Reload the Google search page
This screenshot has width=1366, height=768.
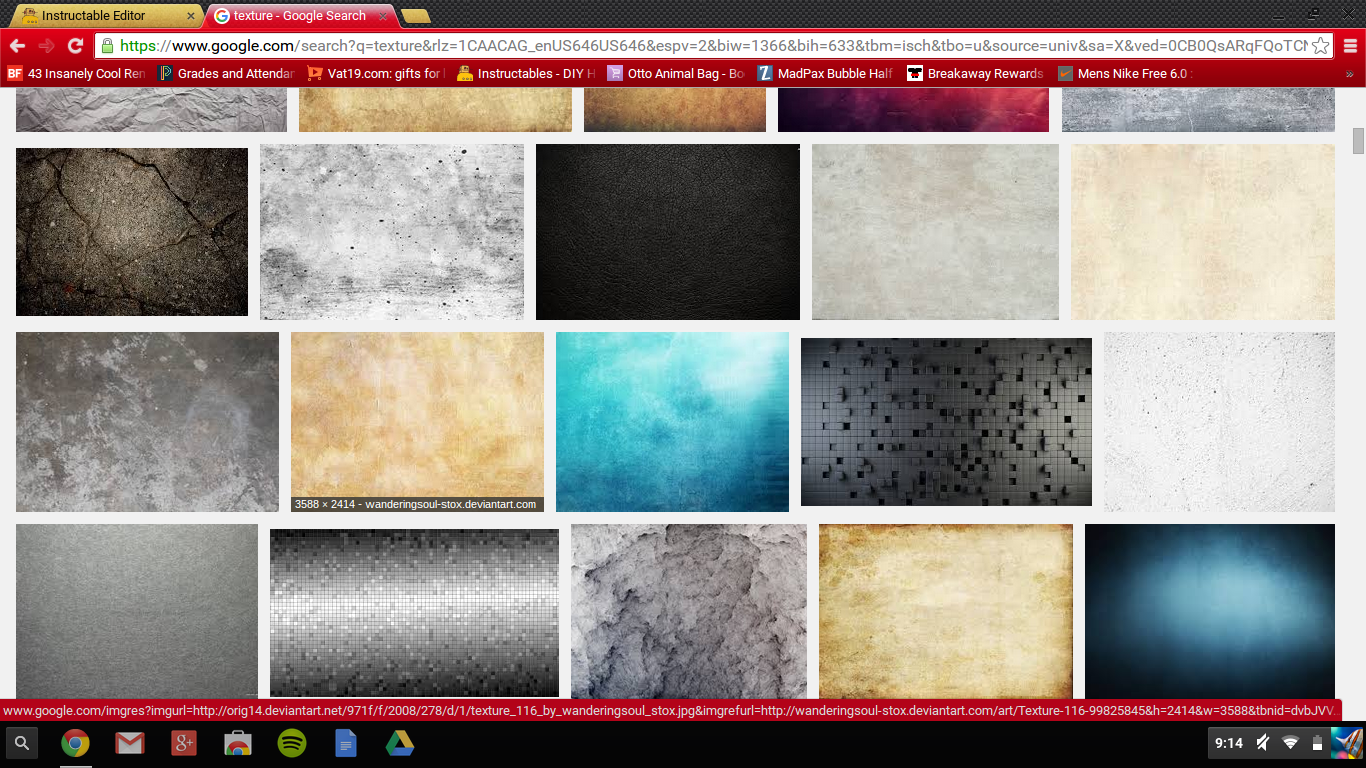coord(75,46)
